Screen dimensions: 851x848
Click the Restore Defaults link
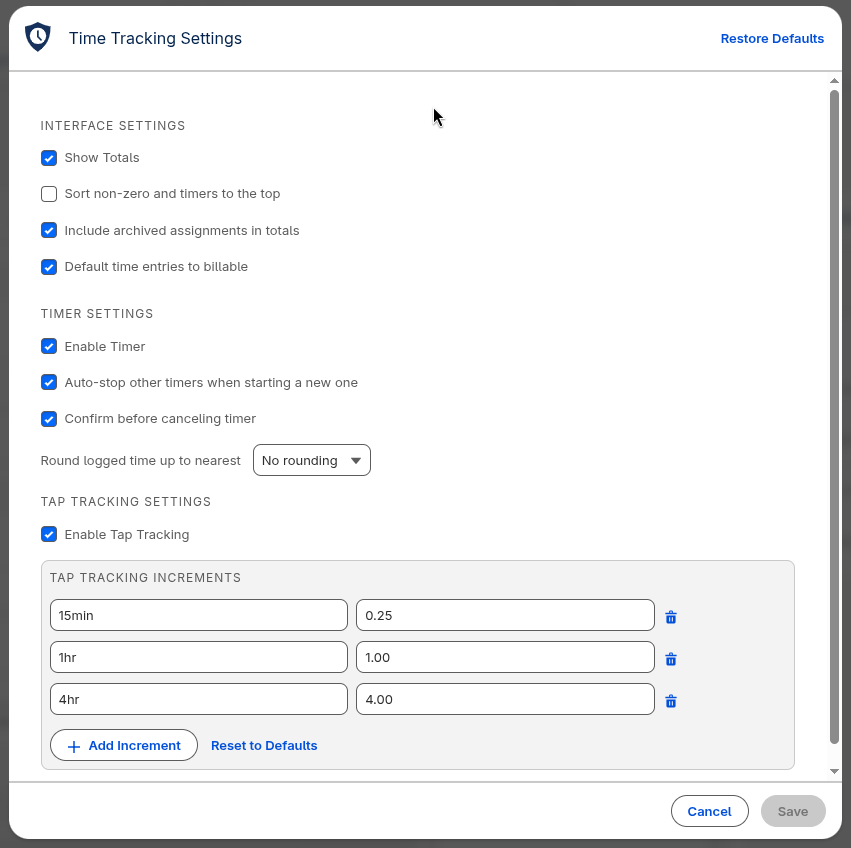[x=772, y=39]
